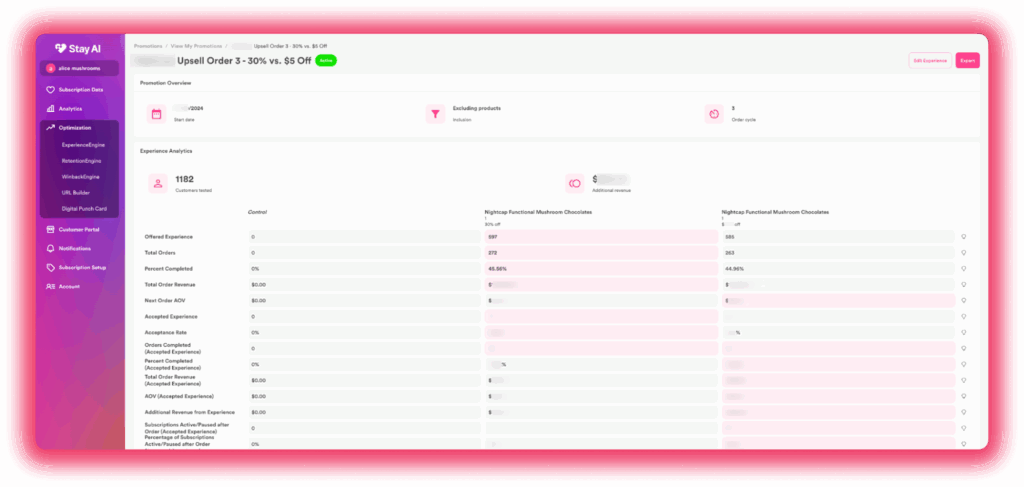Click lightbulb on Additional Revenue from Experience row
Viewport: 1024px width, 487px height.
963,413
